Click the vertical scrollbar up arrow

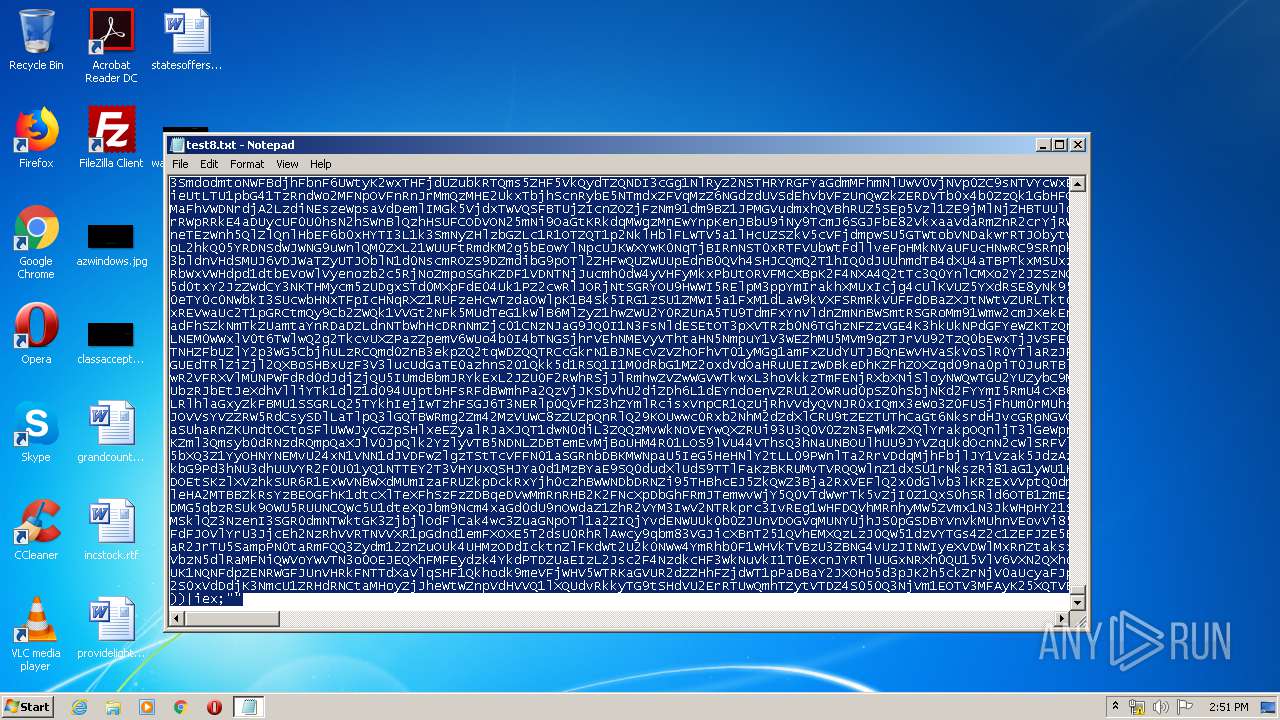(1077, 184)
